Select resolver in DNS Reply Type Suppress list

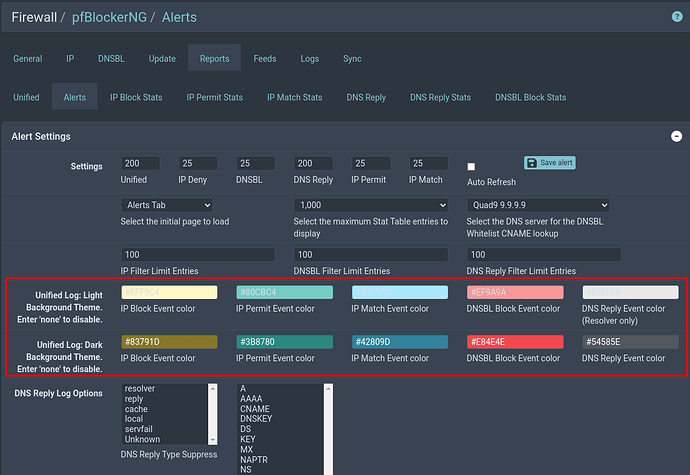click(x=165, y=389)
